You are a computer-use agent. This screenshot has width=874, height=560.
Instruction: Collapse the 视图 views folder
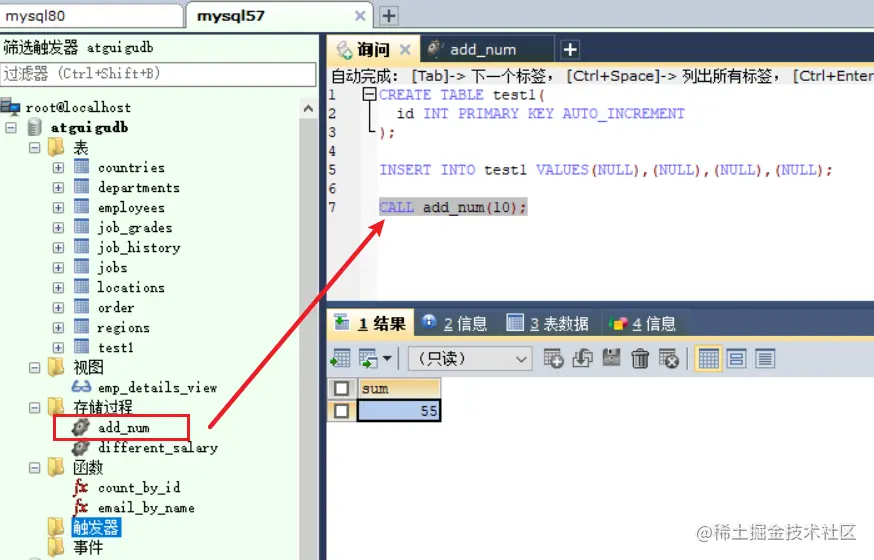[35, 368]
